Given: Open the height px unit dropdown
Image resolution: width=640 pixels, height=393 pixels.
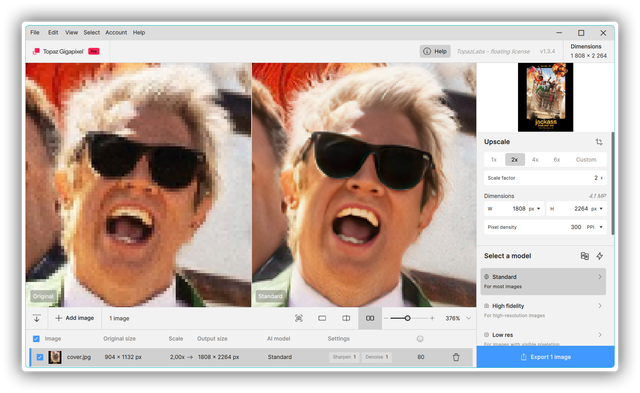Looking at the screenshot, I should [x=597, y=209].
